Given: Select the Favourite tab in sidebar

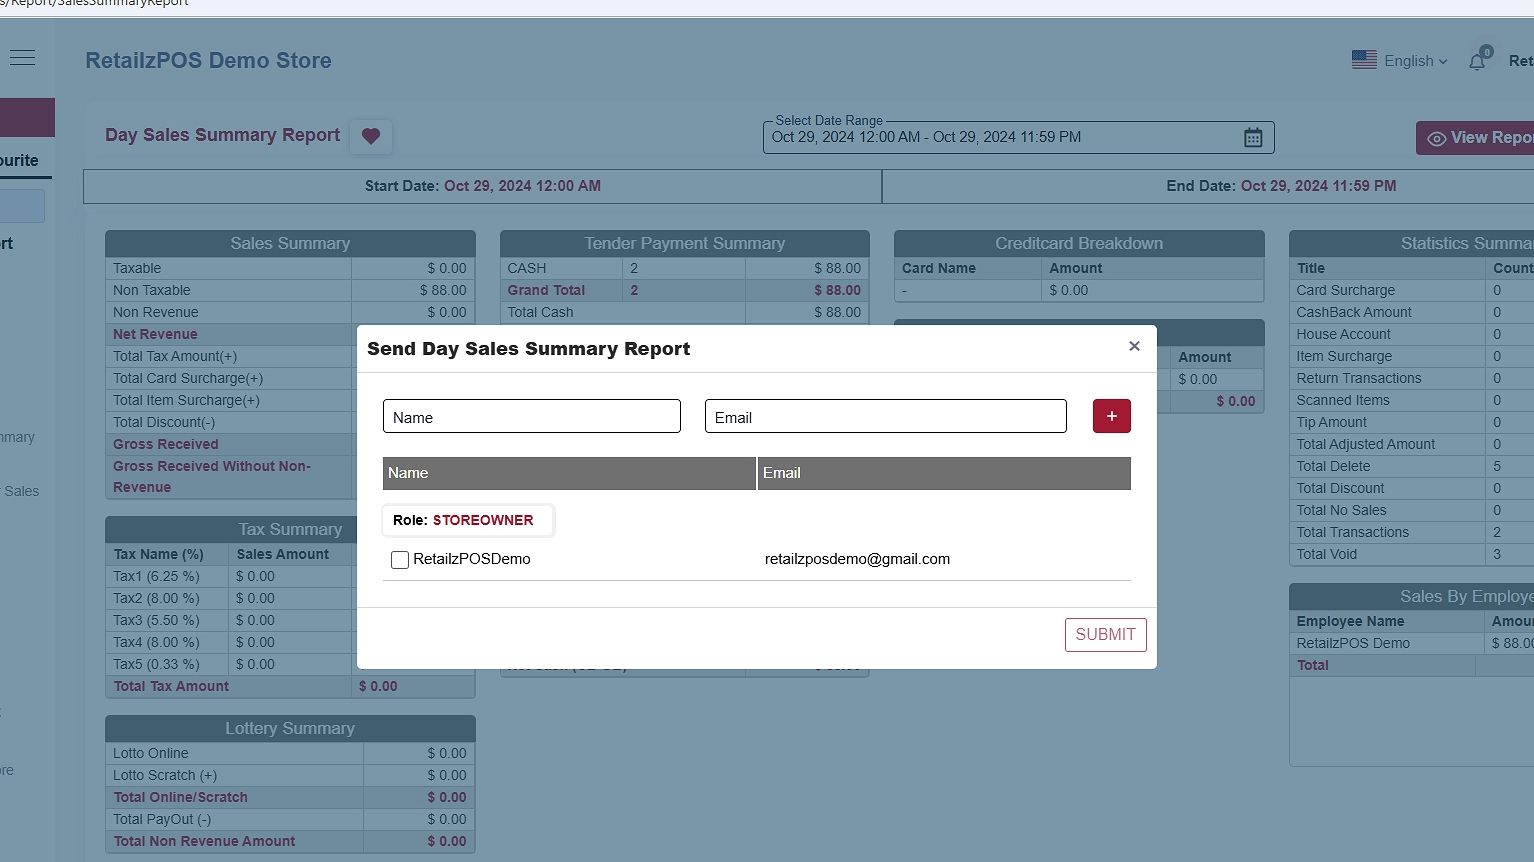Looking at the screenshot, I should pos(20,160).
